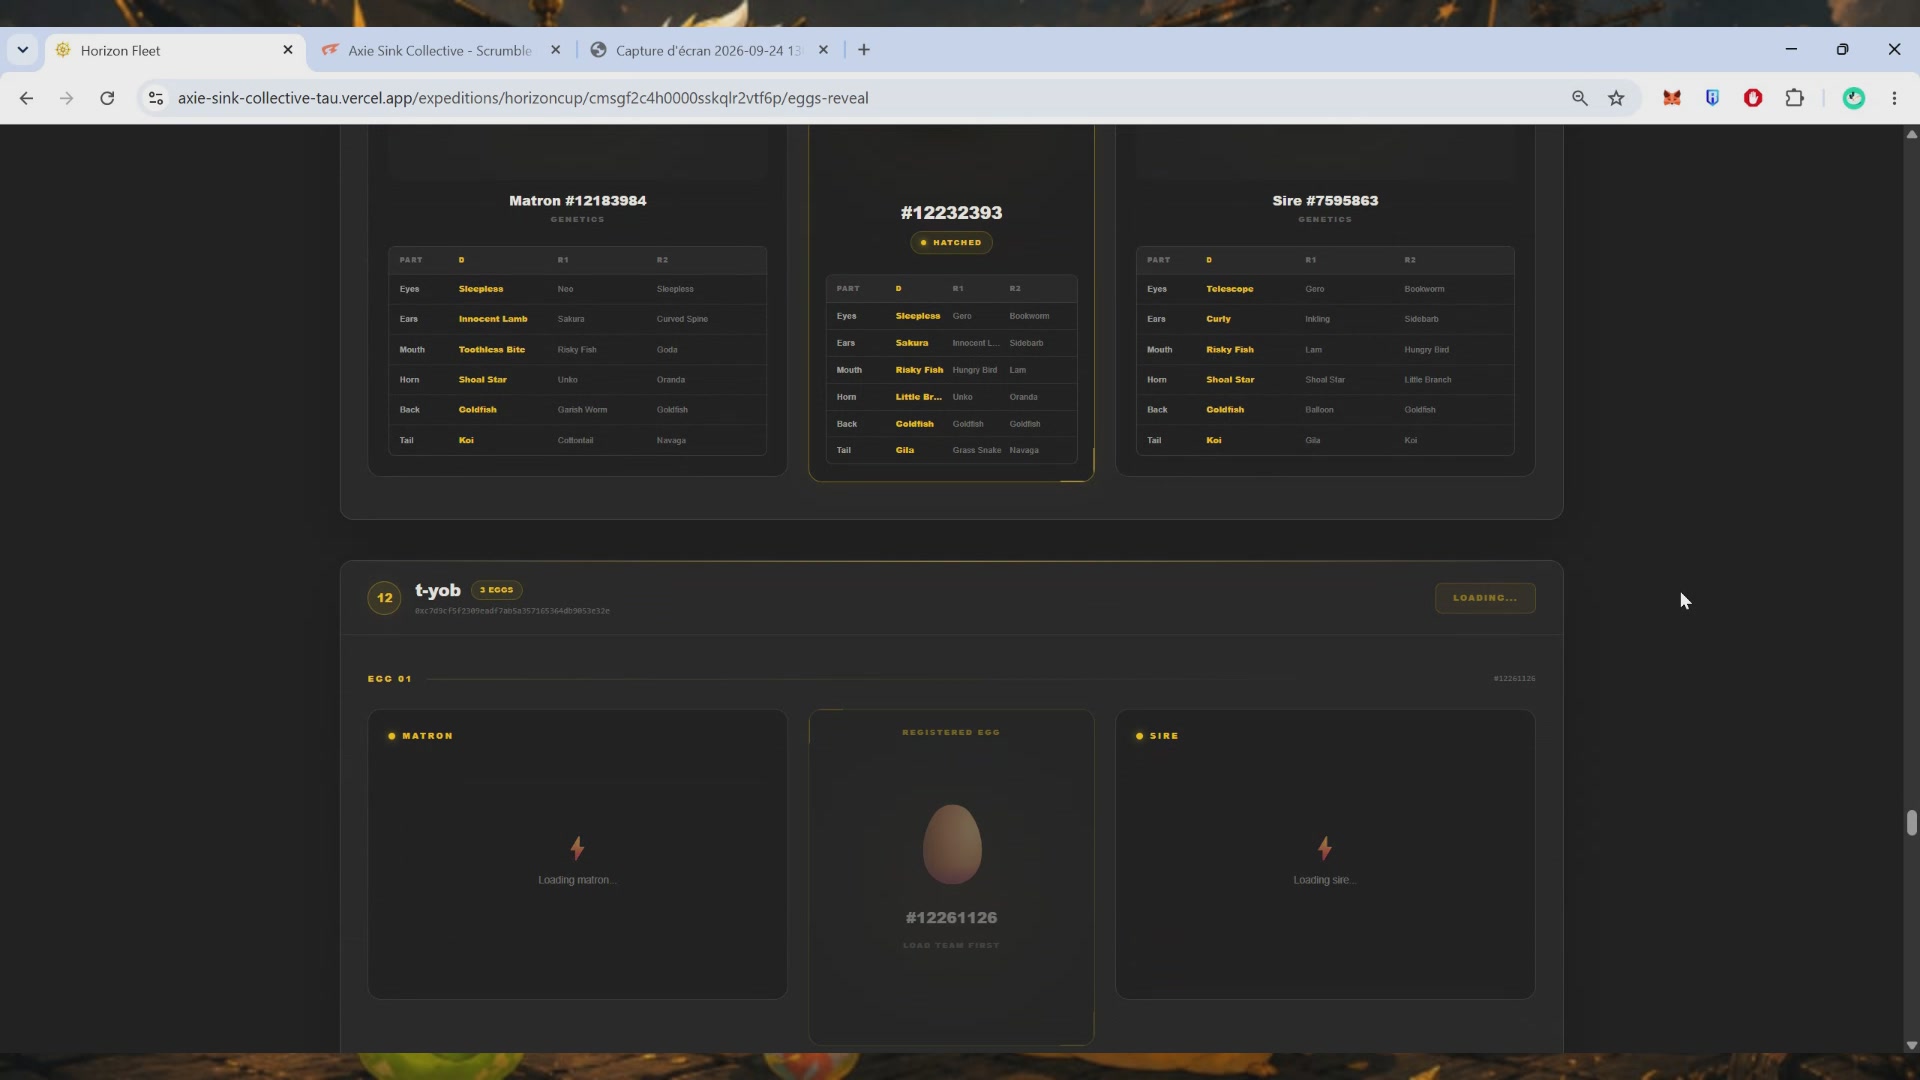Select the registered egg image #12261126
The width and height of the screenshot is (1920, 1080).
[952, 844]
